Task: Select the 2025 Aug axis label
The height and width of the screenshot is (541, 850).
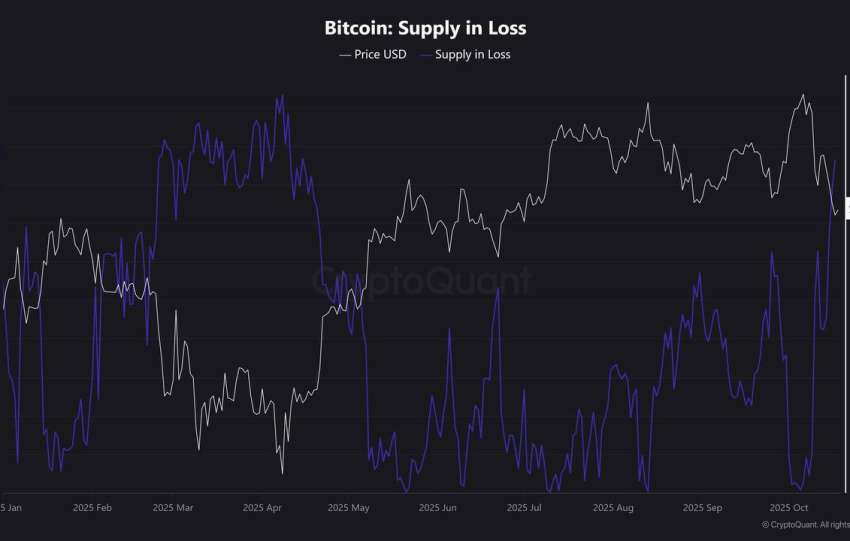Action: pyautogui.click(x=612, y=508)
